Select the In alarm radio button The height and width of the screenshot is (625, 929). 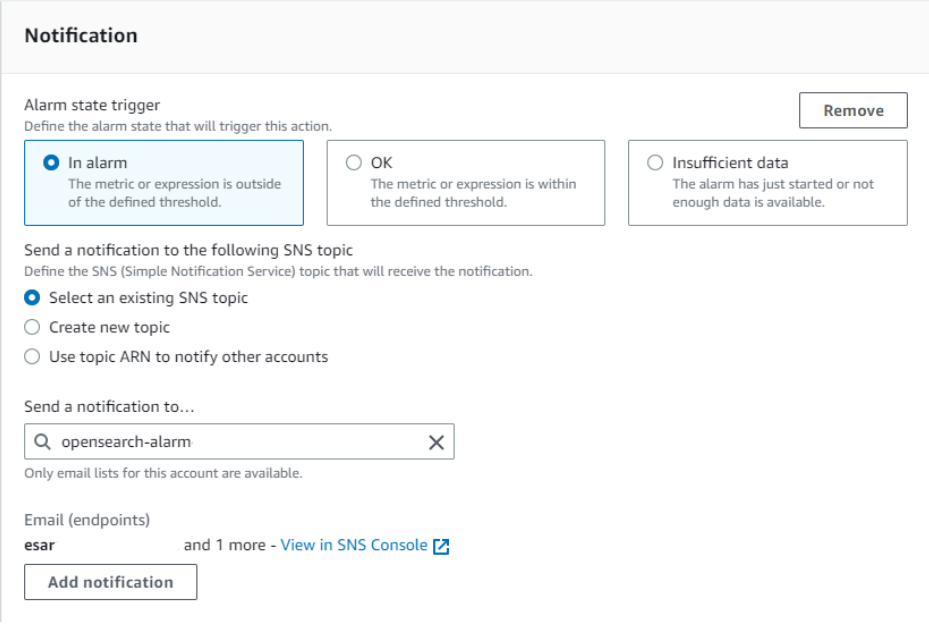52,162
